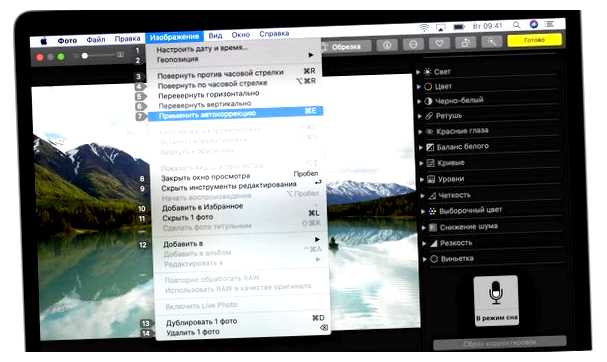Open the Apple menu
Screen dimensions: 607x362
click(x=44, y=41)
